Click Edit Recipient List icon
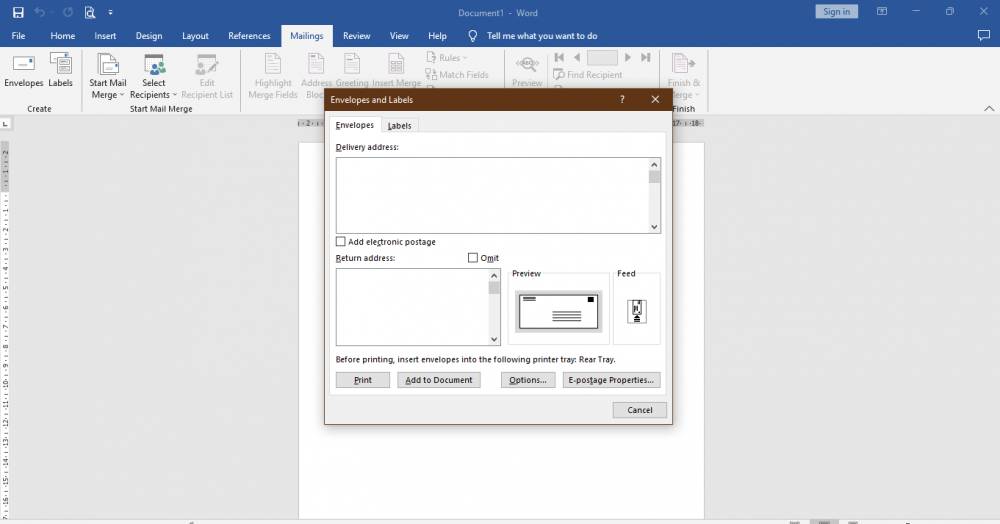 (x=207, y=76)
